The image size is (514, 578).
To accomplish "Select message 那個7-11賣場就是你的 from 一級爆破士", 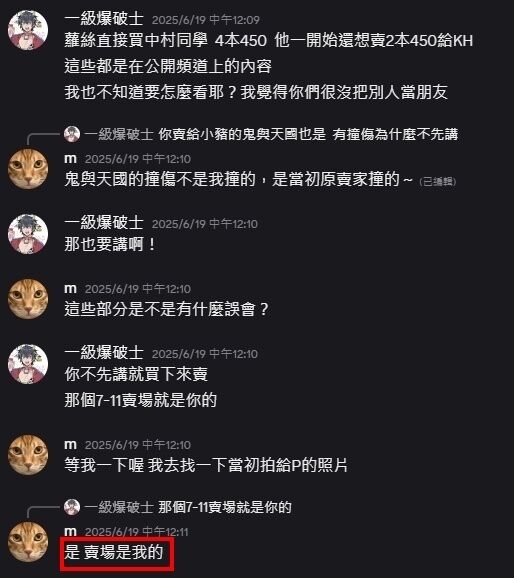I will 140,400.
